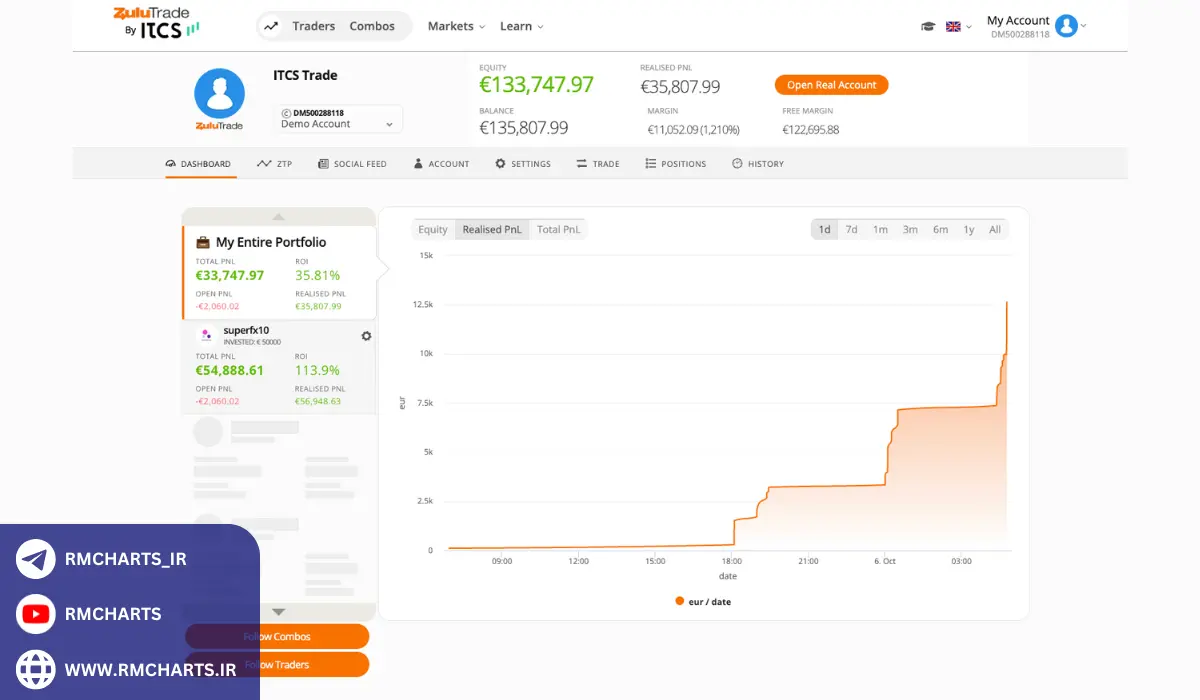
Task: Click the Open Real Account button
Action: click(831, 85)
